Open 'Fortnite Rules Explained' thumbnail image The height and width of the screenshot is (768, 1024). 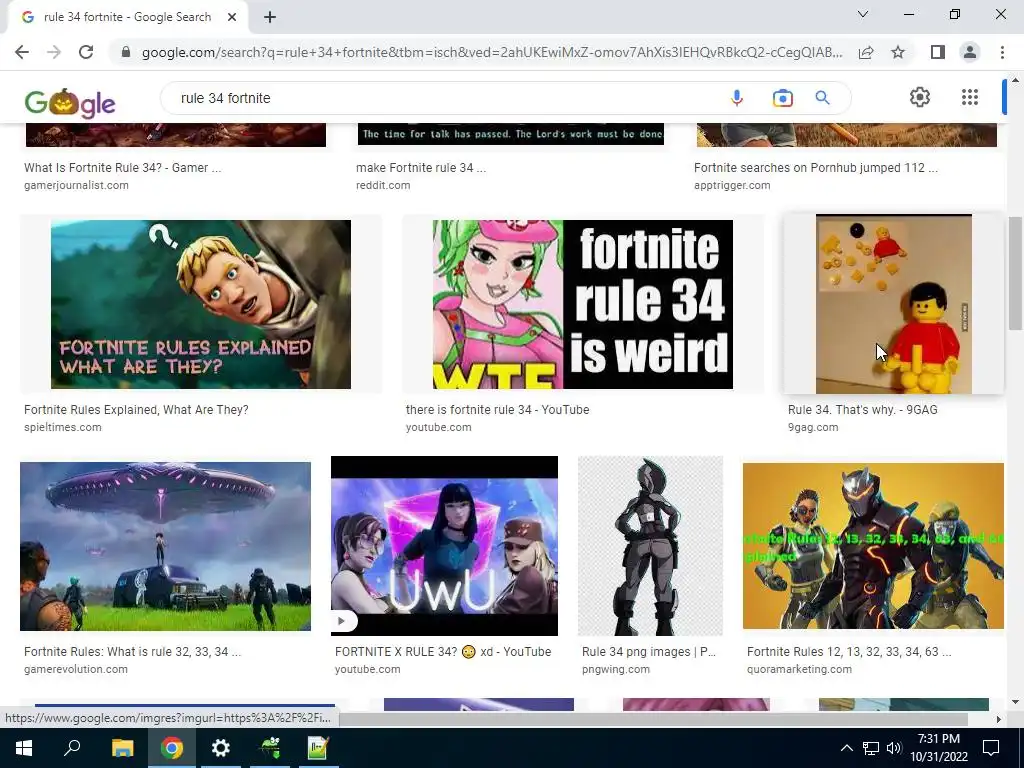[x=200, y=304]
